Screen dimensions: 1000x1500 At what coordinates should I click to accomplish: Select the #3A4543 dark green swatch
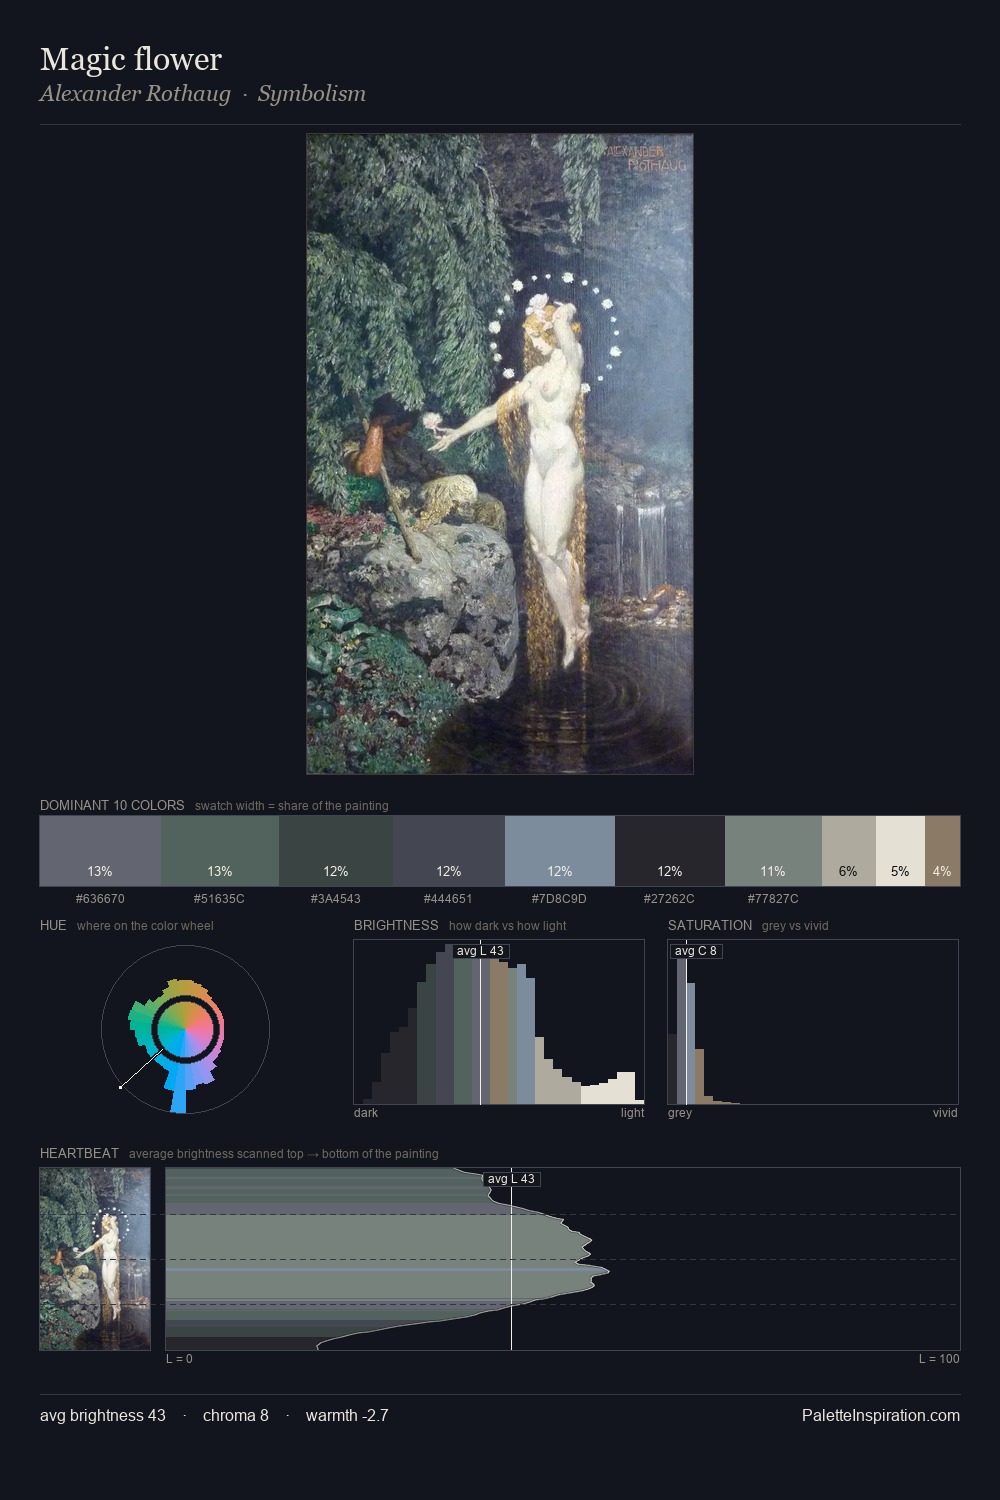[x=336, y=851]
